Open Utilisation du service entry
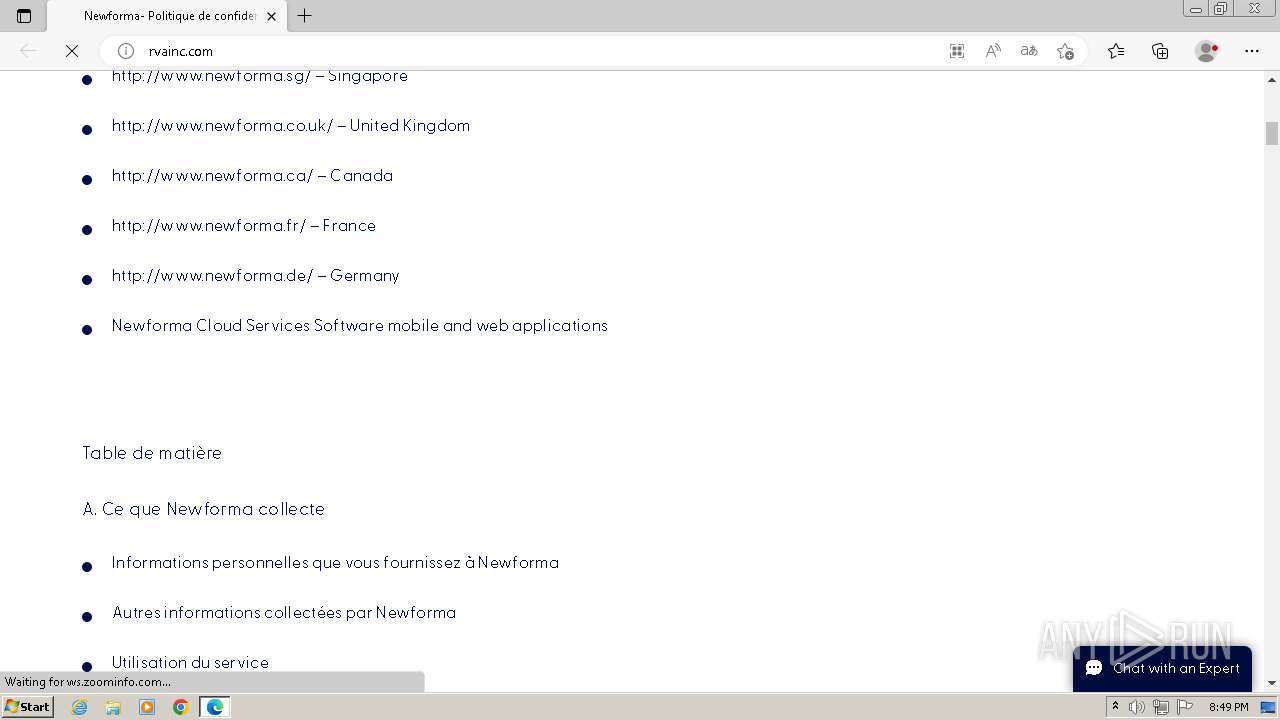The width and height of the screenshot is (1280, 720). click(x=190, y=663)
